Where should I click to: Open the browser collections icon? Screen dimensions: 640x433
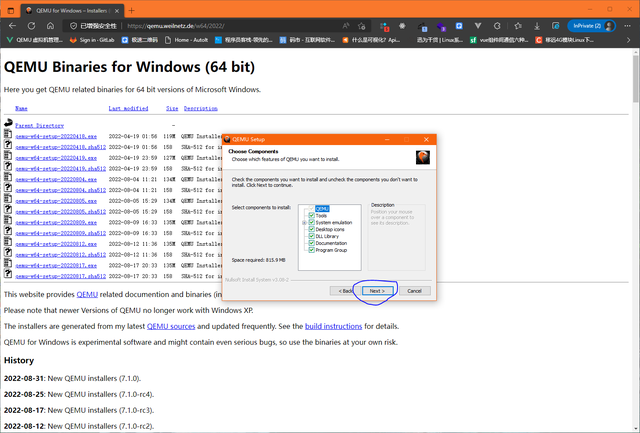pyautogui.click(x=556, y=26)
